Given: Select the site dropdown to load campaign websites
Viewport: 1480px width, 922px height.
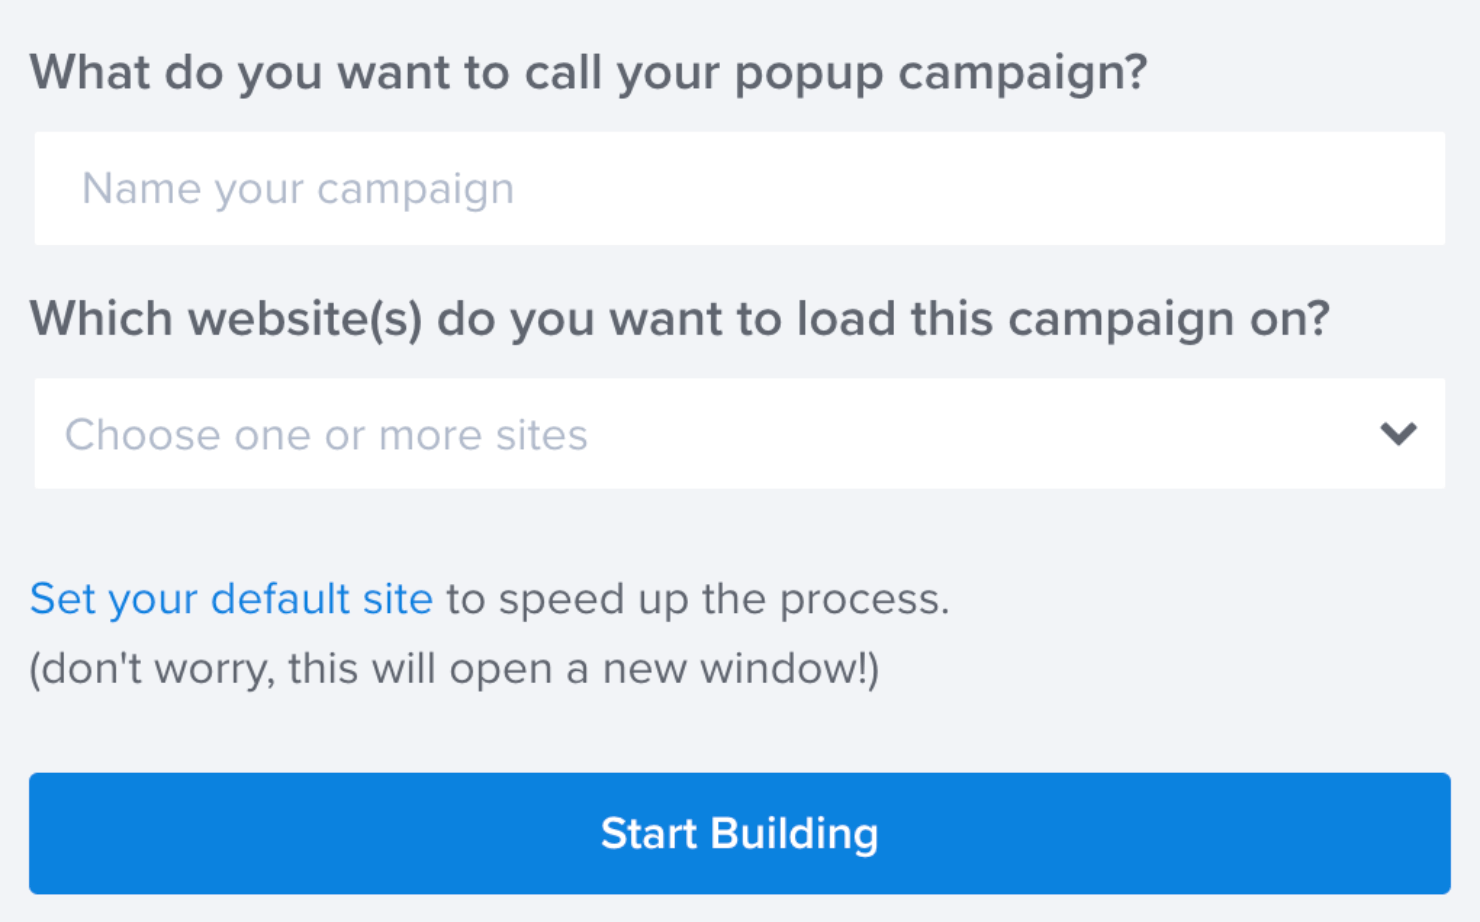Looking at the screenshot, I should pos(740,433).
